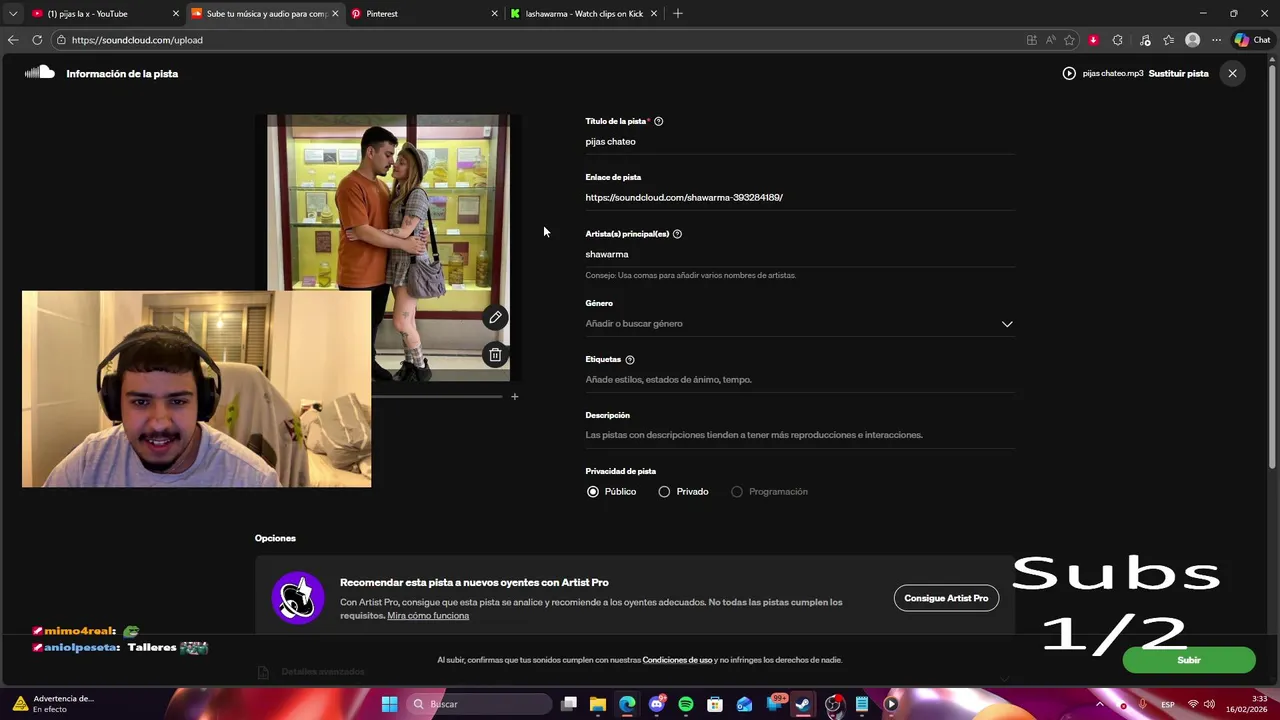The image size is (1280, 720).
Task: Open browser extensions puzzle icon
Action: click(x=1118, y=40)
